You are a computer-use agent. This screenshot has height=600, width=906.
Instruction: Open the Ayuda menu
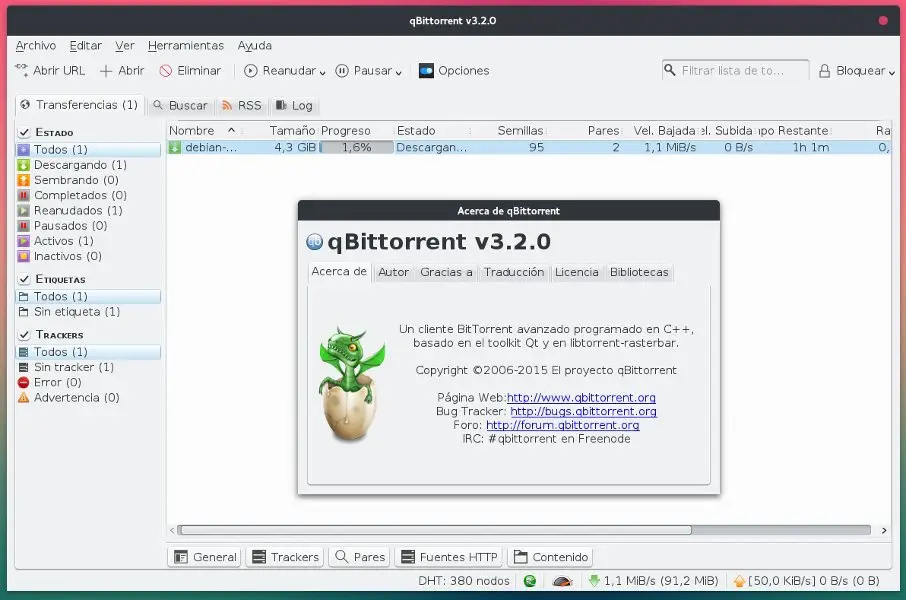[x=254, y=46]
